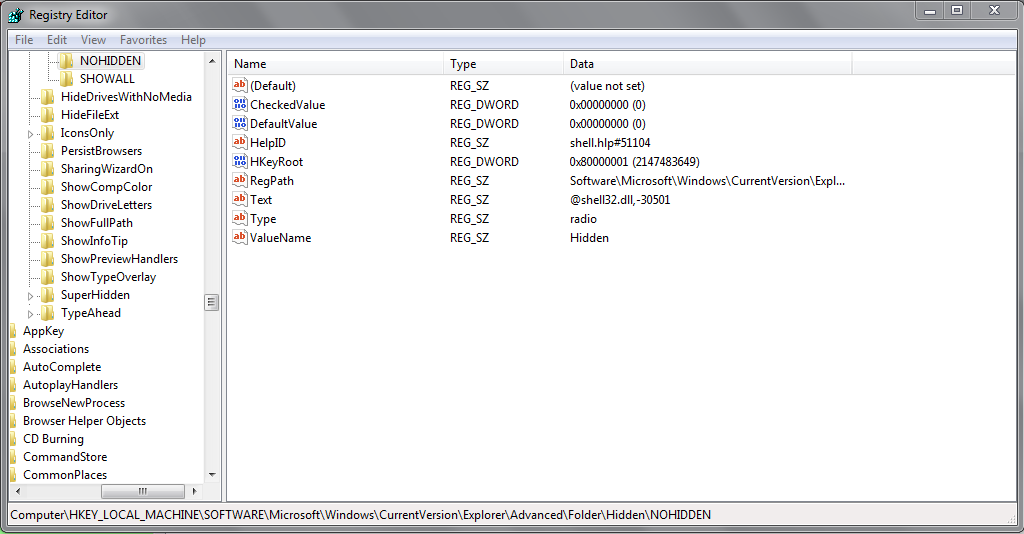Select the Associations key in the tree
Screen dimensions: 1024x534
(56, 349)
